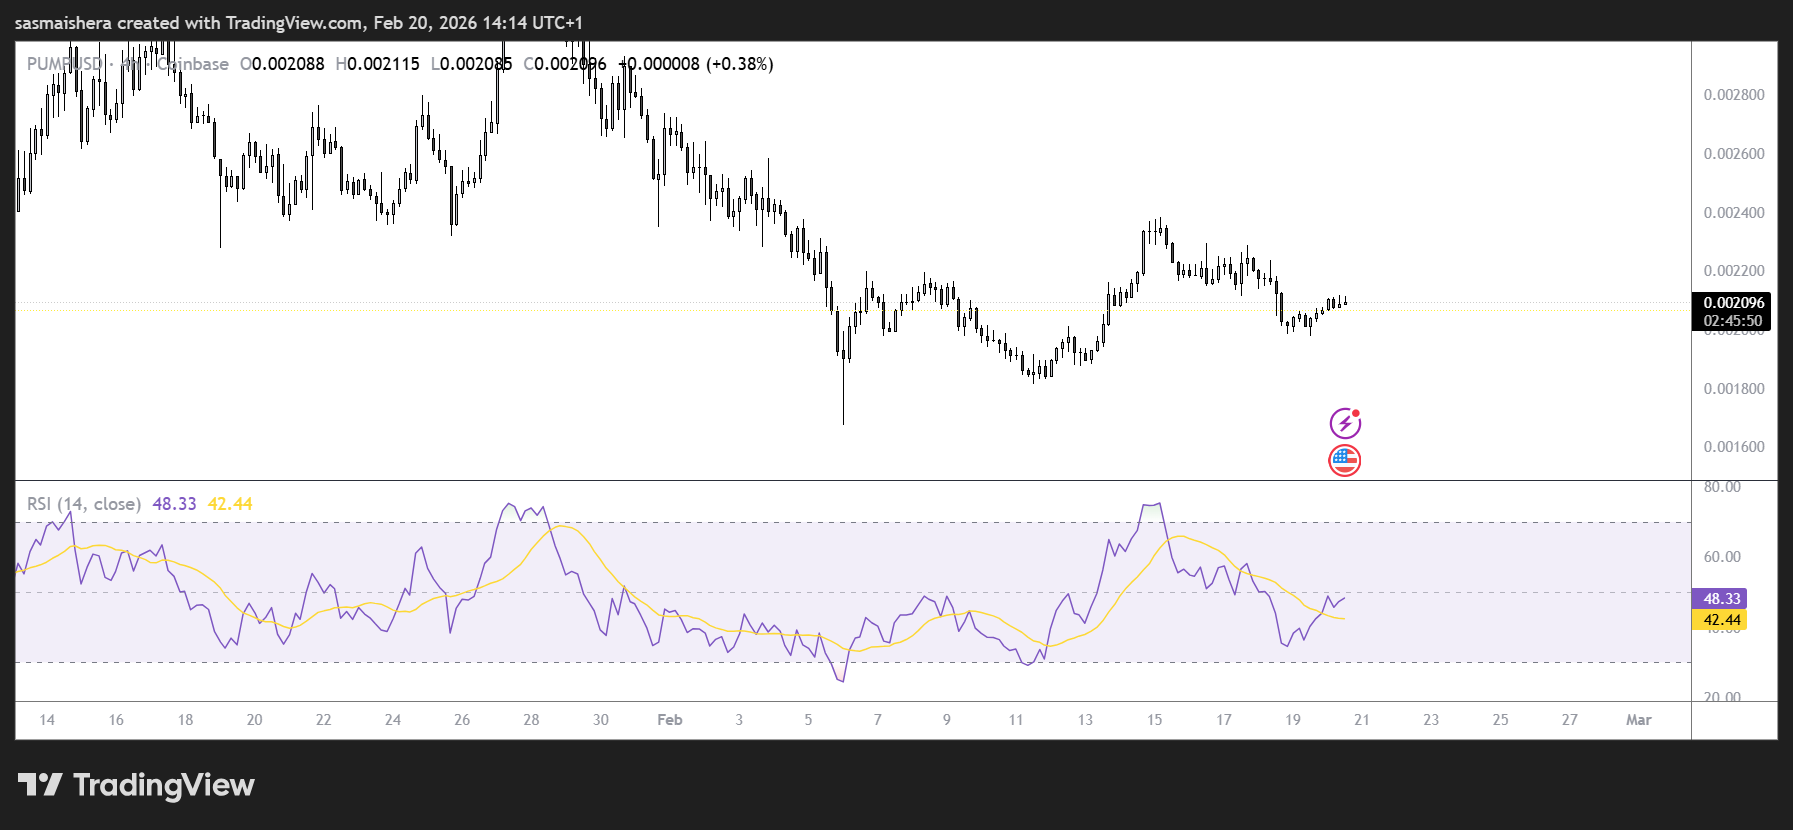
Task: Click the high value H0.002115
Action: pos(378,64)
